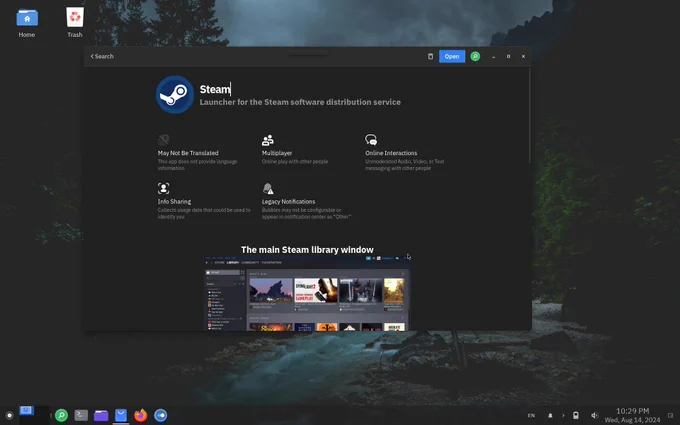Image resolution: width=680 pixels, height=425 pixels.
Task: Click the trash uninstall icon in header
Action: [430, 56]
